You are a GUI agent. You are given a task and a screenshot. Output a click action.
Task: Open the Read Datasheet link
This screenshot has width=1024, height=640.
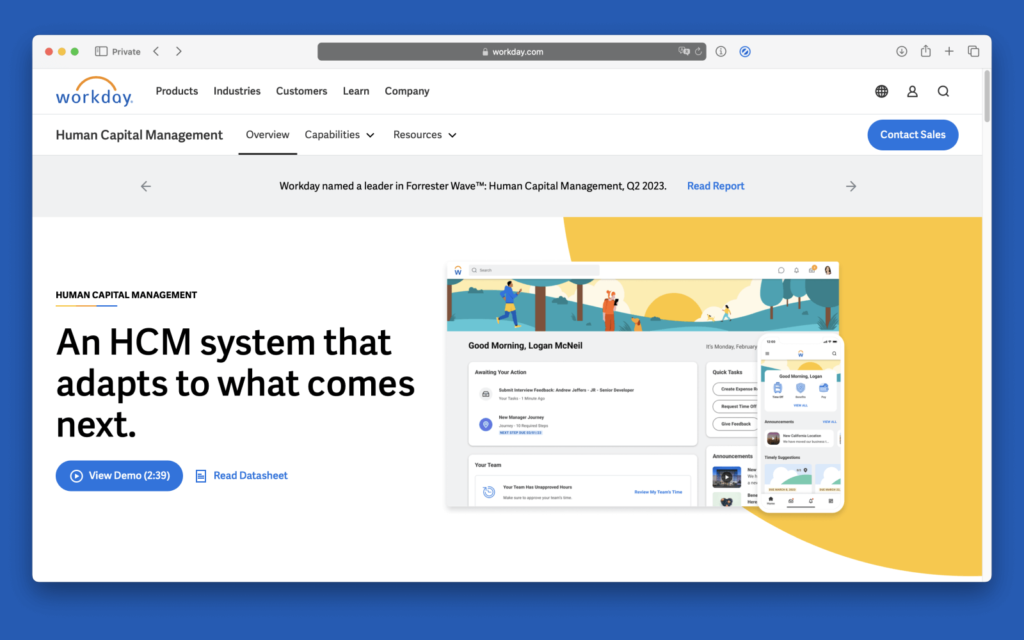242,476
